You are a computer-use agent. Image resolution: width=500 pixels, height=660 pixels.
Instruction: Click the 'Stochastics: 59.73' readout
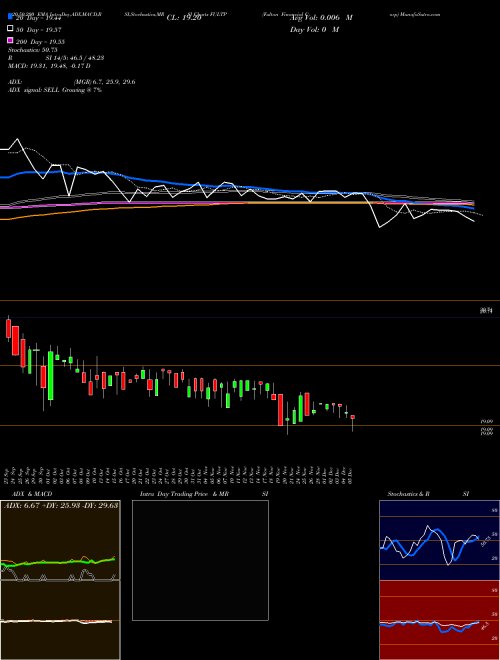click(x=34, y=50)
